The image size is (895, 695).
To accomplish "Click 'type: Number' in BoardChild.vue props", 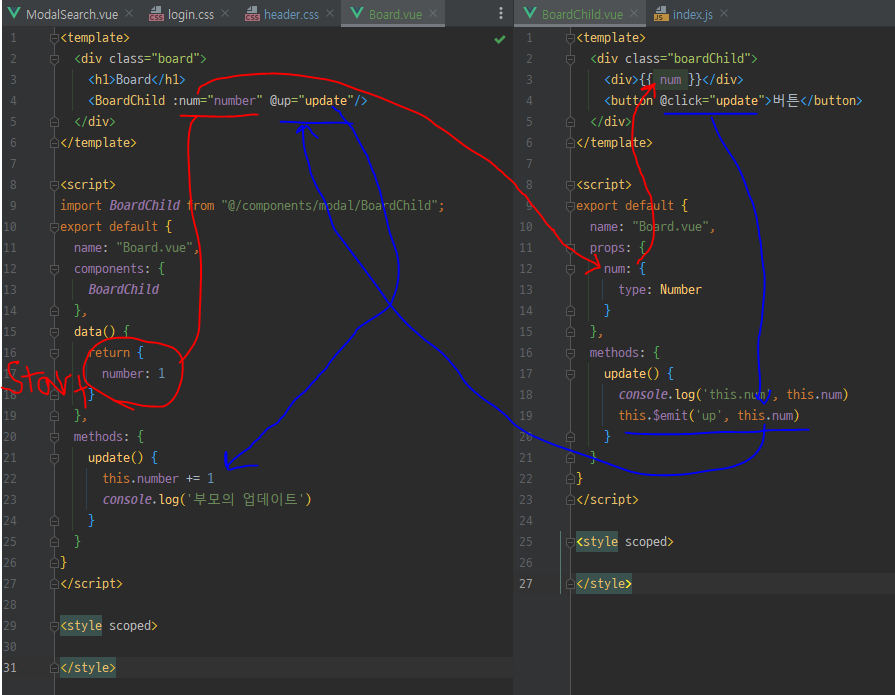I will click(x=660, y=289).
